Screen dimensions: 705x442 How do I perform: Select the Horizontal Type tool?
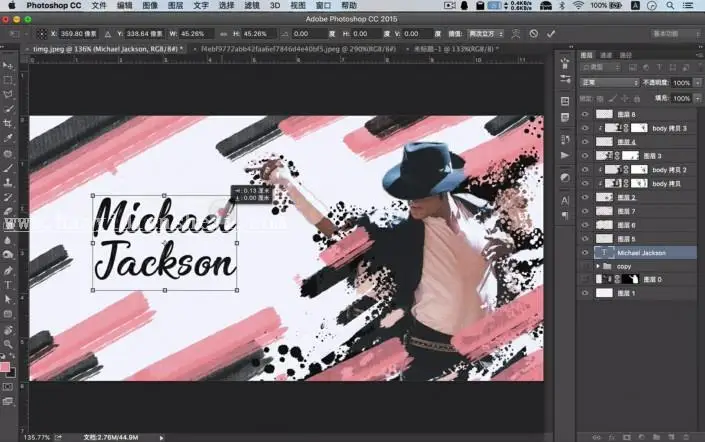(x=8, y=285)
